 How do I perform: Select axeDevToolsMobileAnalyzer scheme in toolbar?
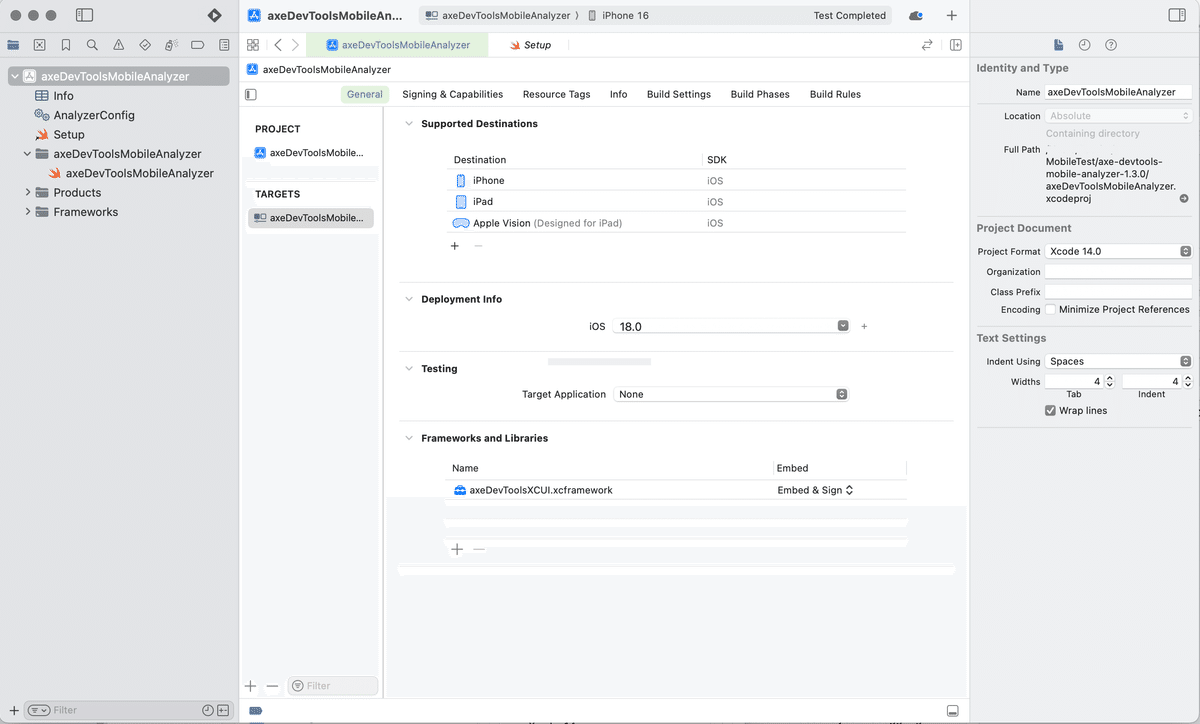click(x=498, y=16)
